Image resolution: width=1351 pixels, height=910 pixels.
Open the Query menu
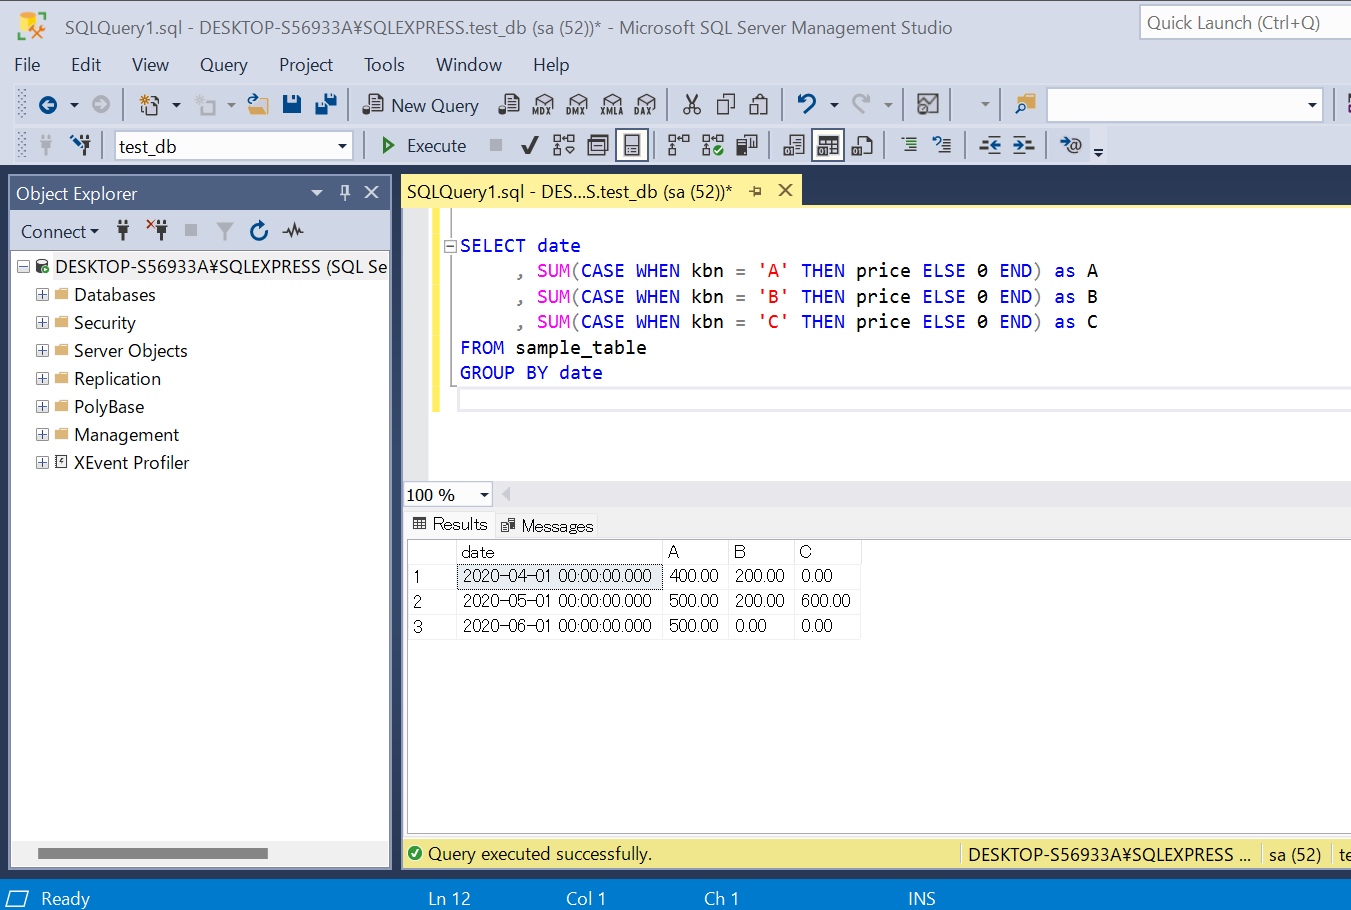tap(223, 65)
